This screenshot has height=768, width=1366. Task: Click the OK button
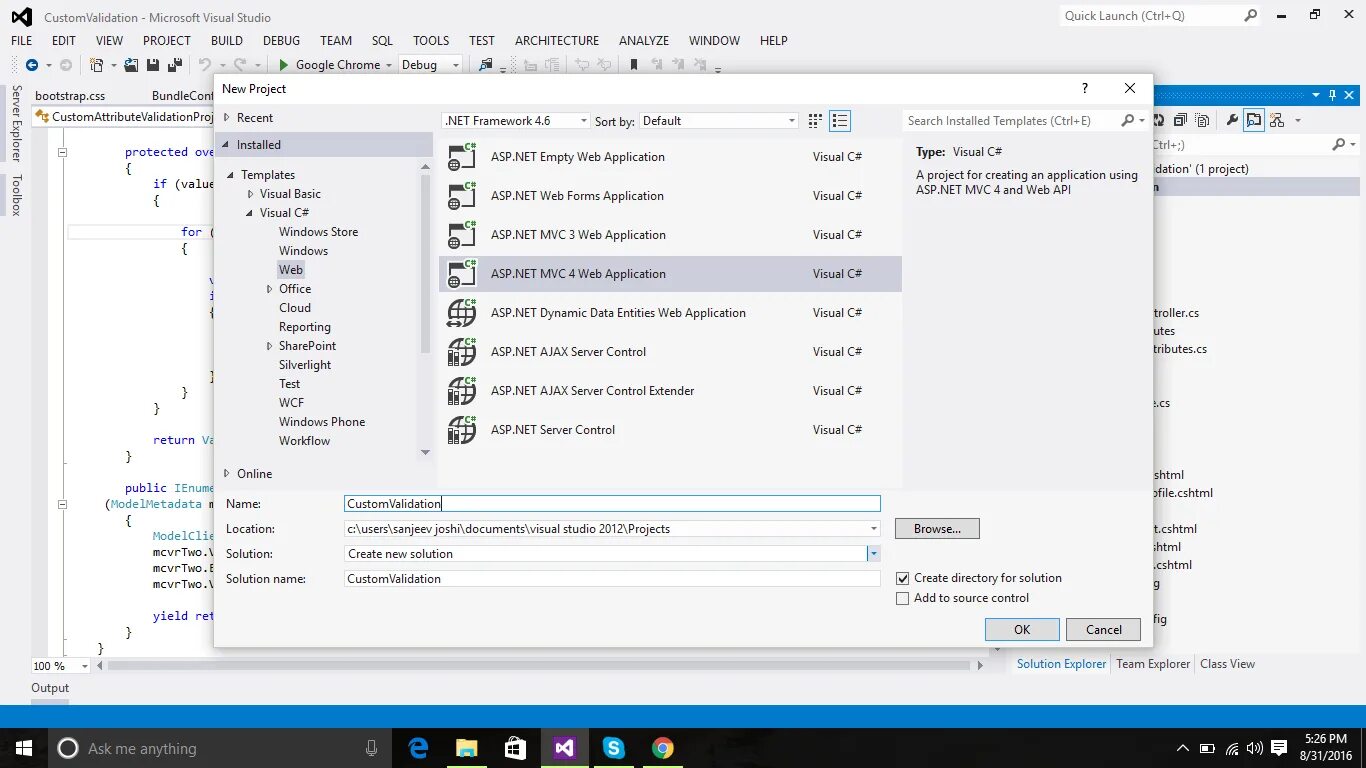[x=1022, y=630]
